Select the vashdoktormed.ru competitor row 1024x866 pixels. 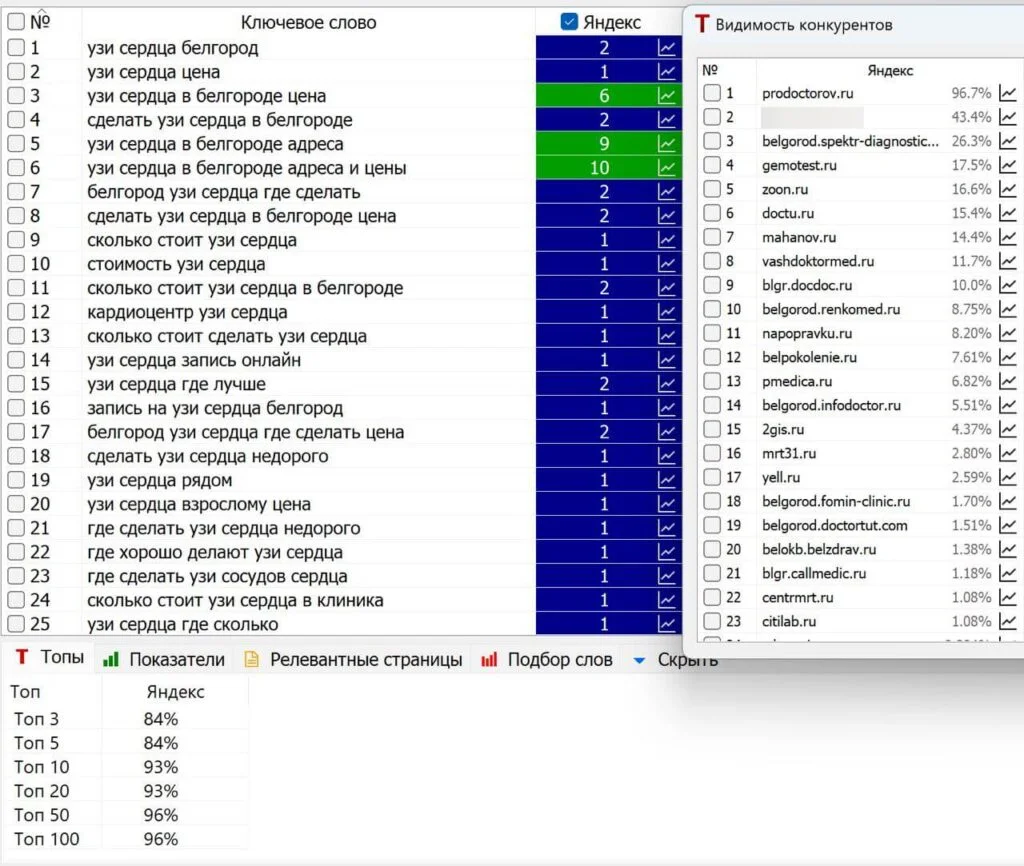pos(818,261)
